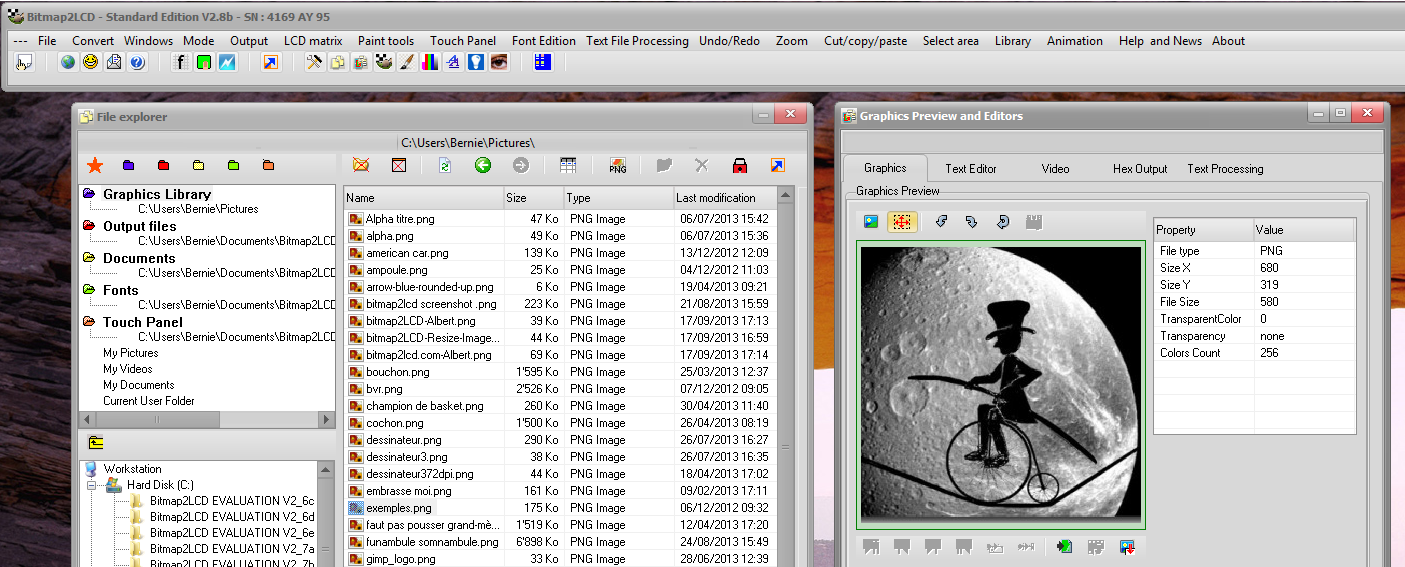This screenshot has width=1405, height=567.
Task: Click the red arrow image icon under the preview
Action: pyautogui.click(x=1127, y=547)
